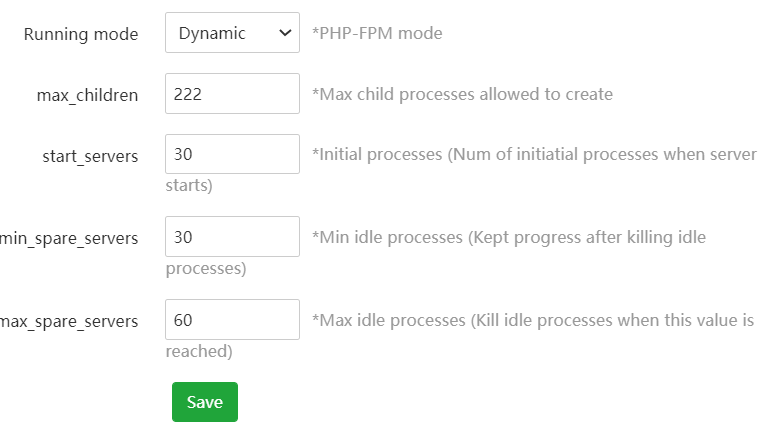Click the max_children label text

click(88, 95)
